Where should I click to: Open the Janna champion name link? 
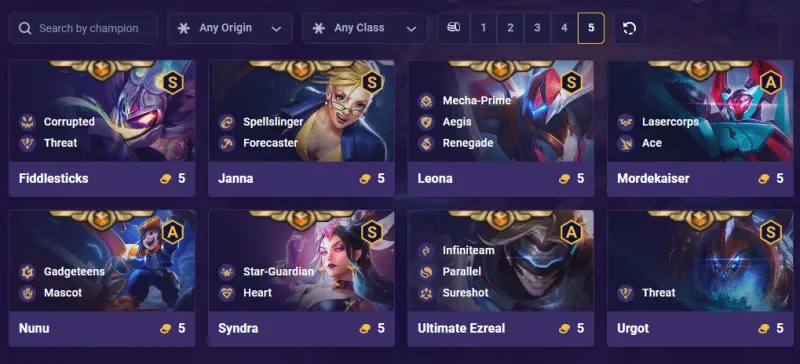236,178
